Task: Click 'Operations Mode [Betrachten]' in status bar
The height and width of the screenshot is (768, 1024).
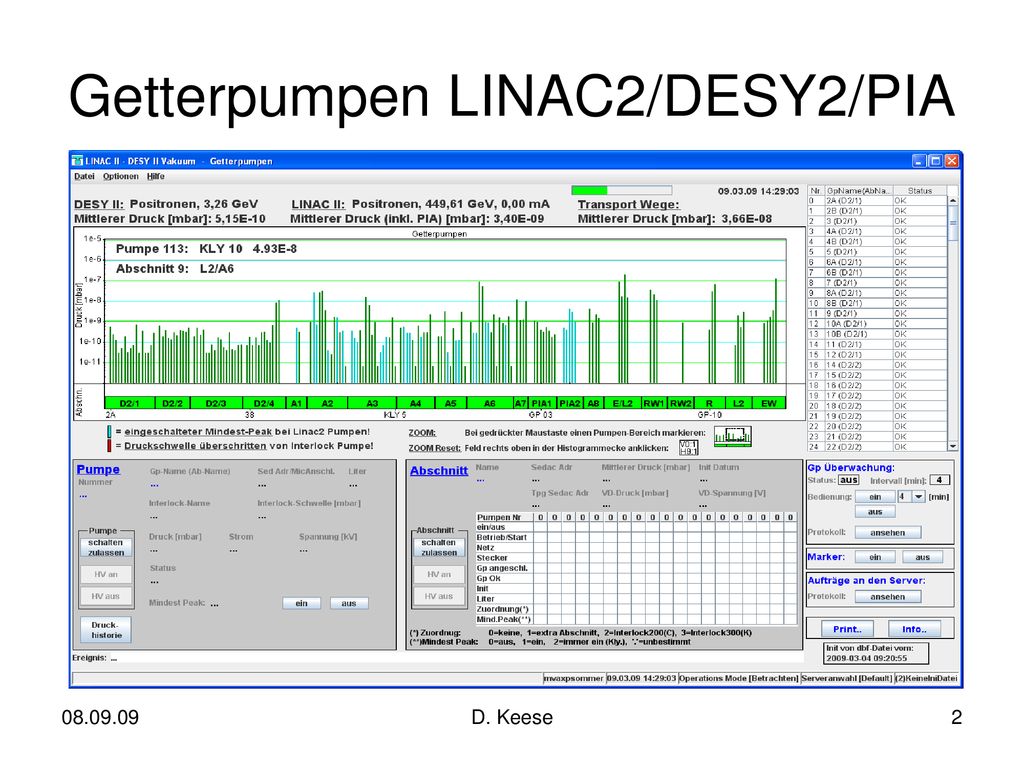Action: tap(739, 679)
